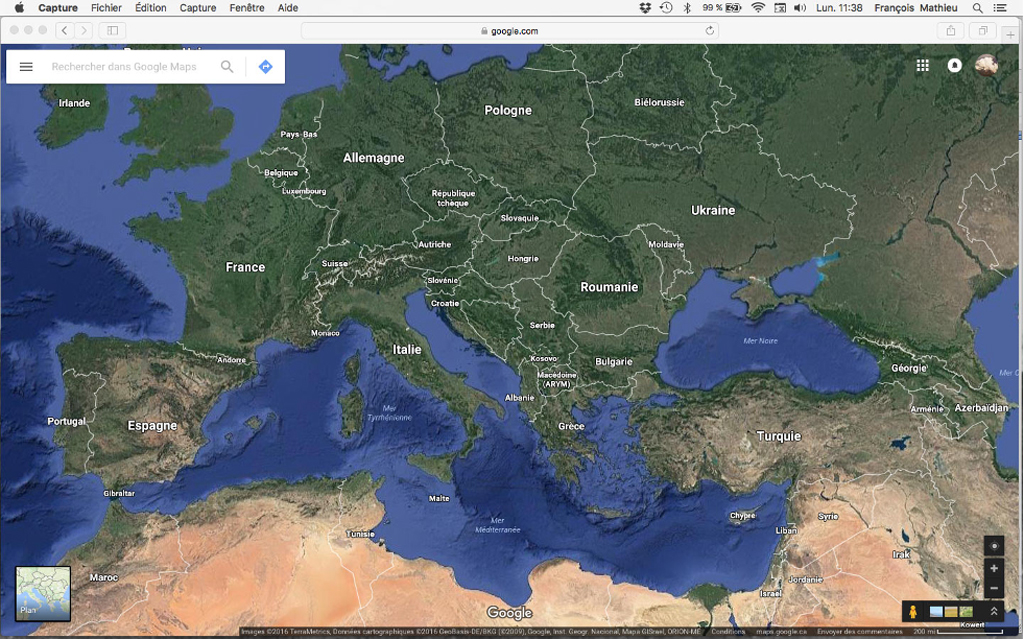Center the map on my location
The width and height of the screenshot is (1024, 639).
[993, 546]
